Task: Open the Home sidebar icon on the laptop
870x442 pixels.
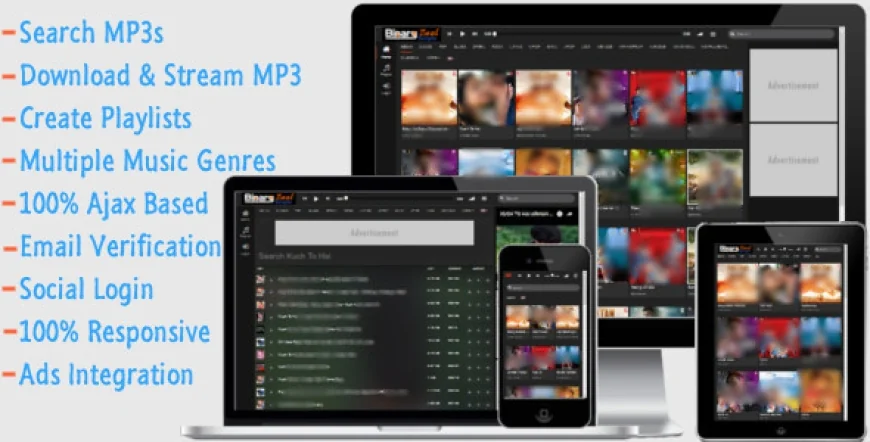Action: pos(245,215)
